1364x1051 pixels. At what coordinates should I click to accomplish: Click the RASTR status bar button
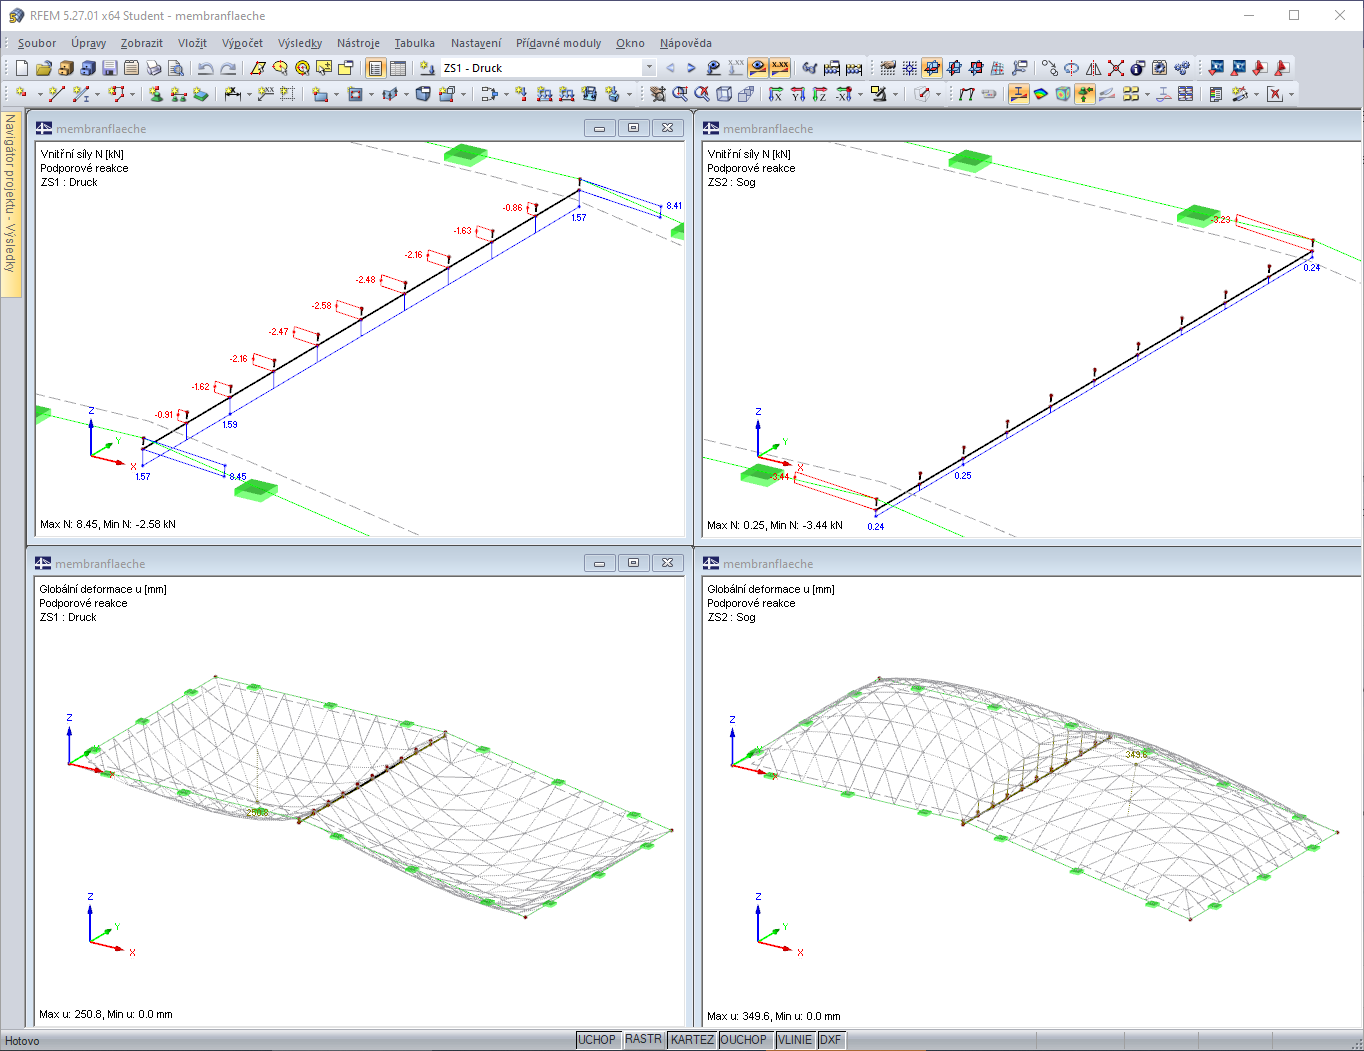click(643, 1040)
